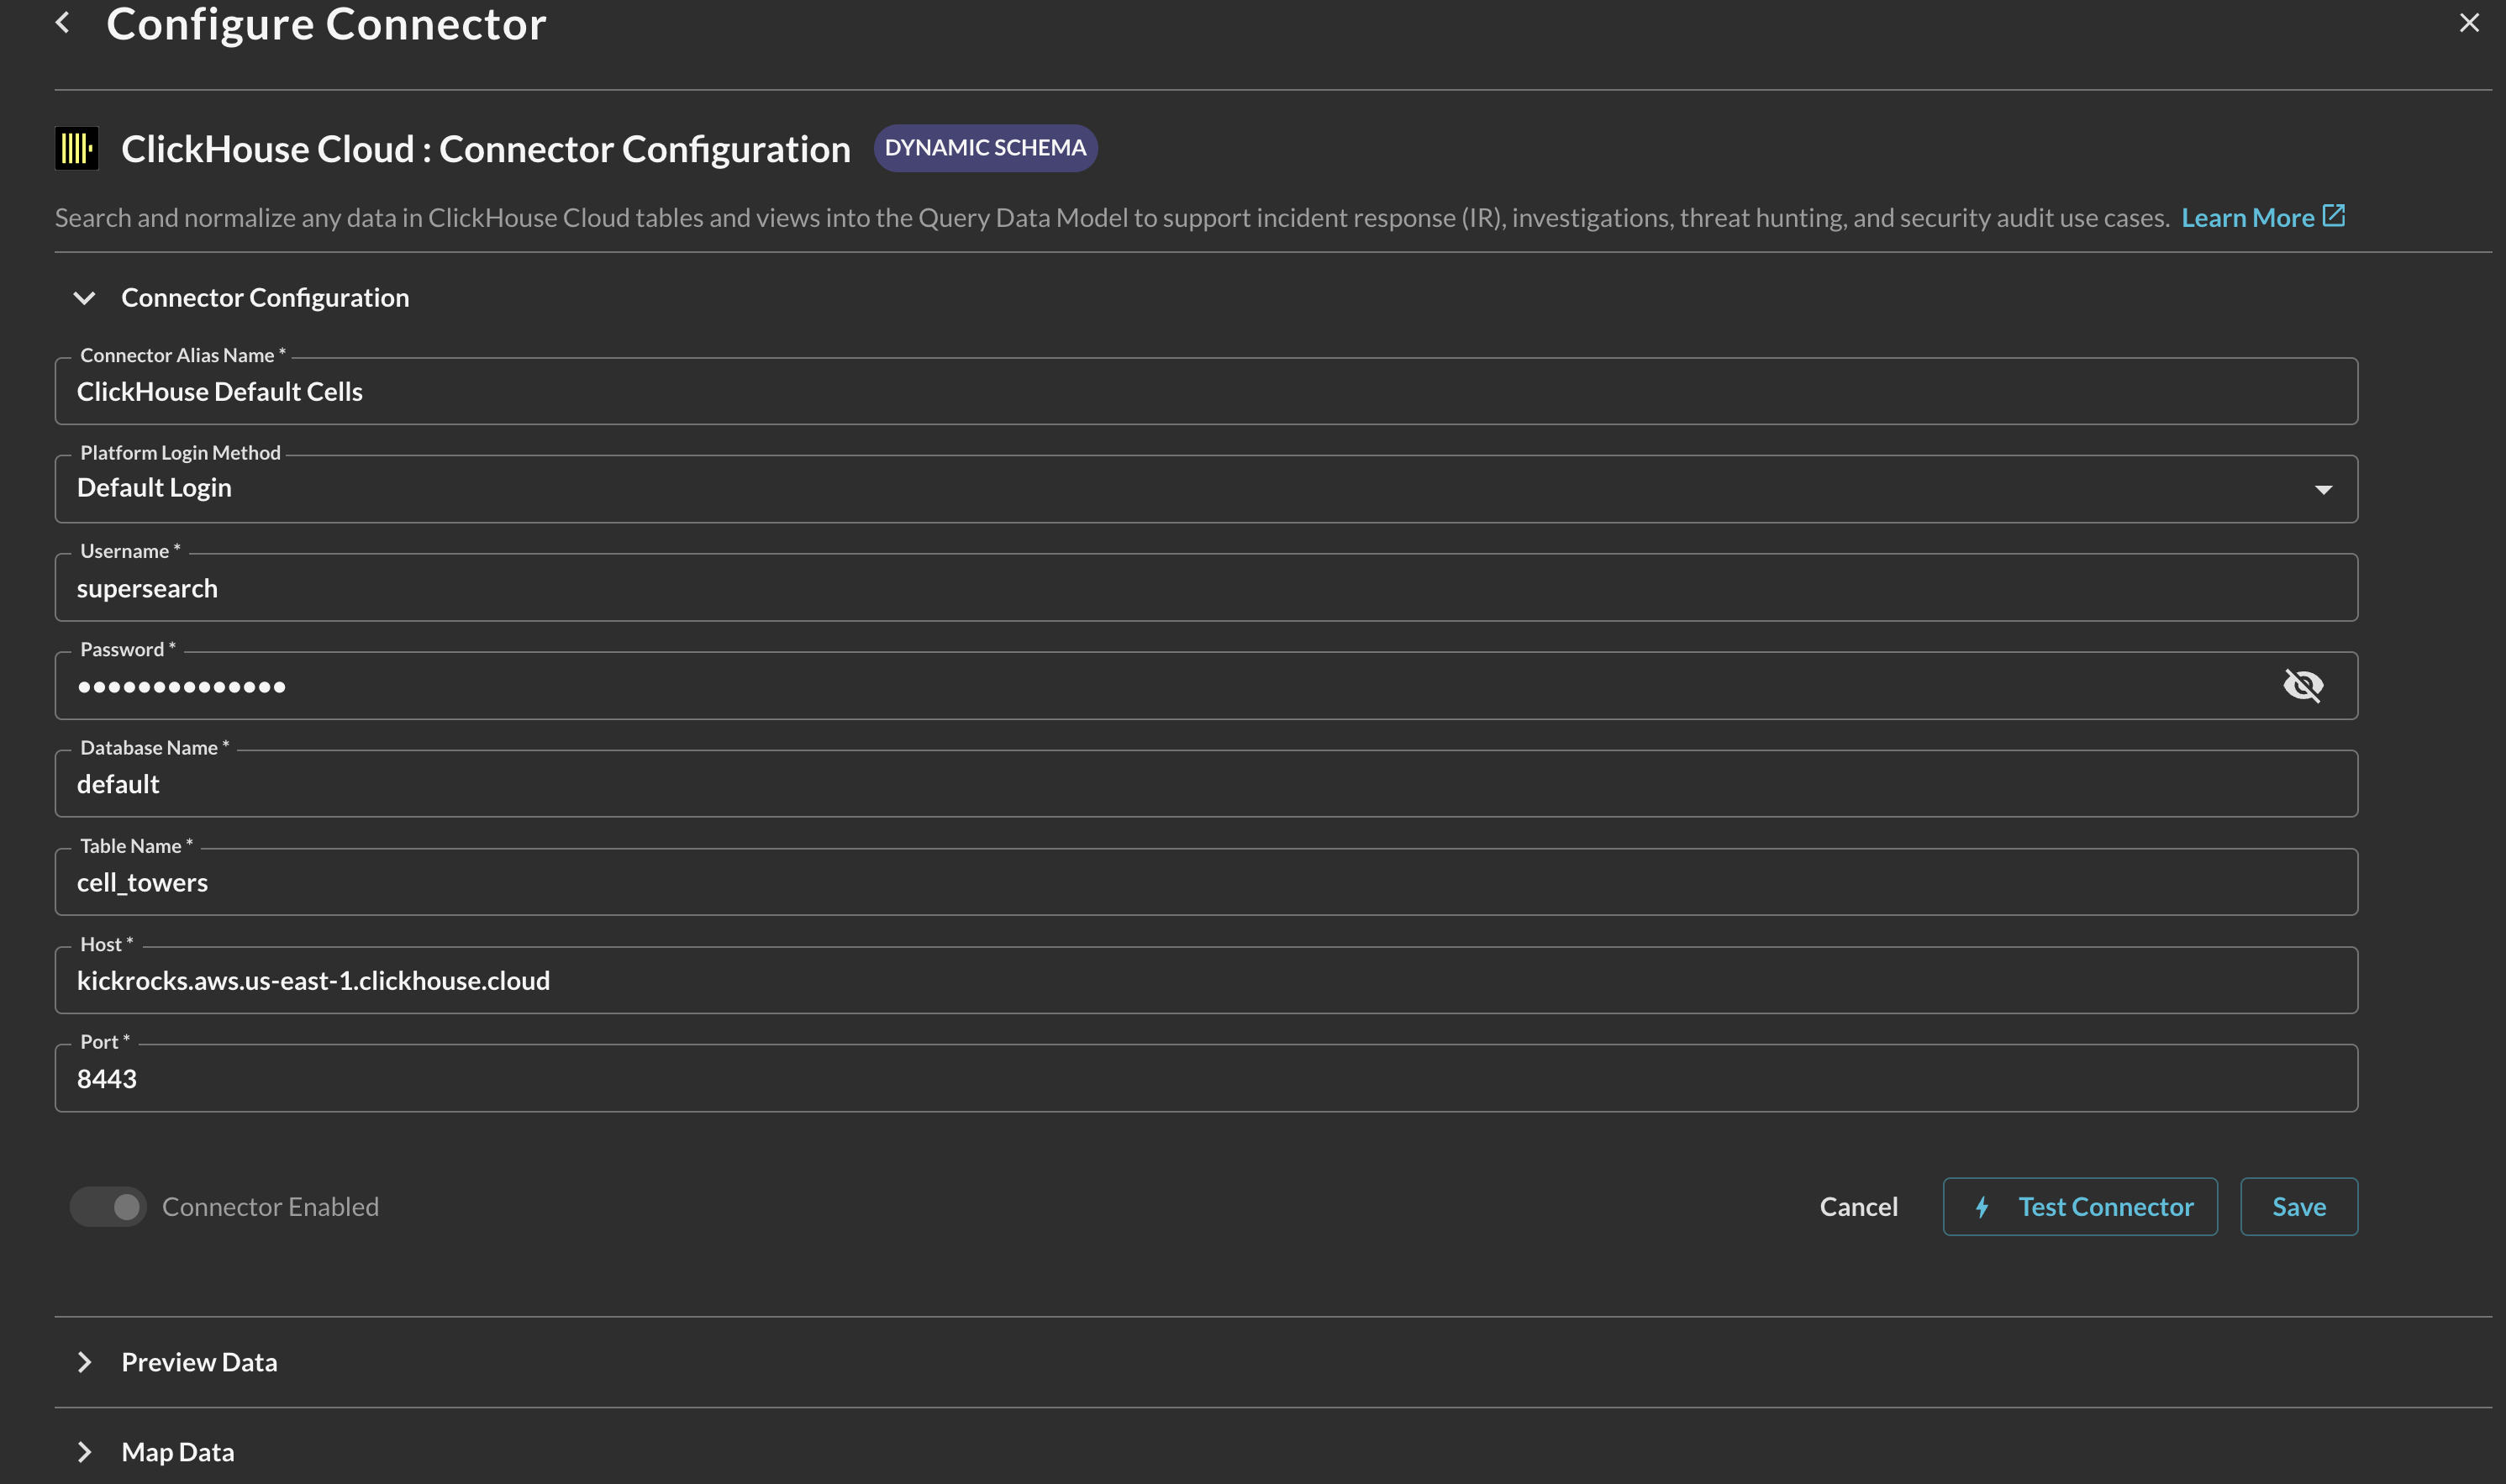Image resolution: width=2506 pixels, height=1484 pixels.
Task: Edit the Database Name field
Action: coord(1206,784)
